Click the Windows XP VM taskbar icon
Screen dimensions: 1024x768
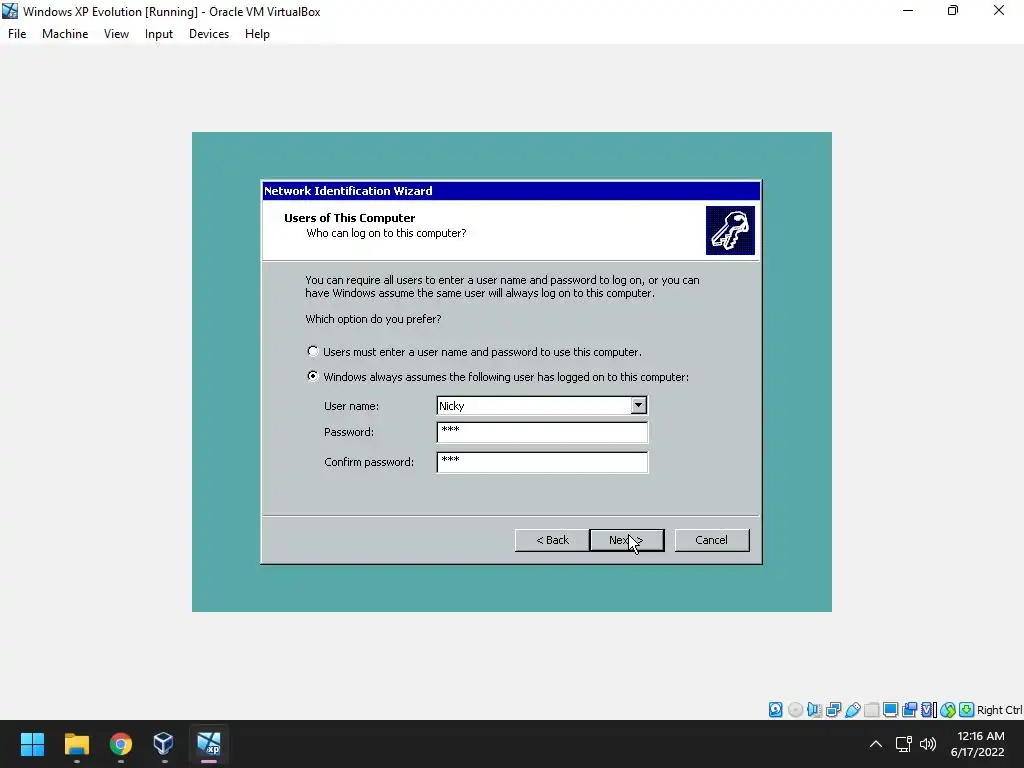click(x=208, y=744)
